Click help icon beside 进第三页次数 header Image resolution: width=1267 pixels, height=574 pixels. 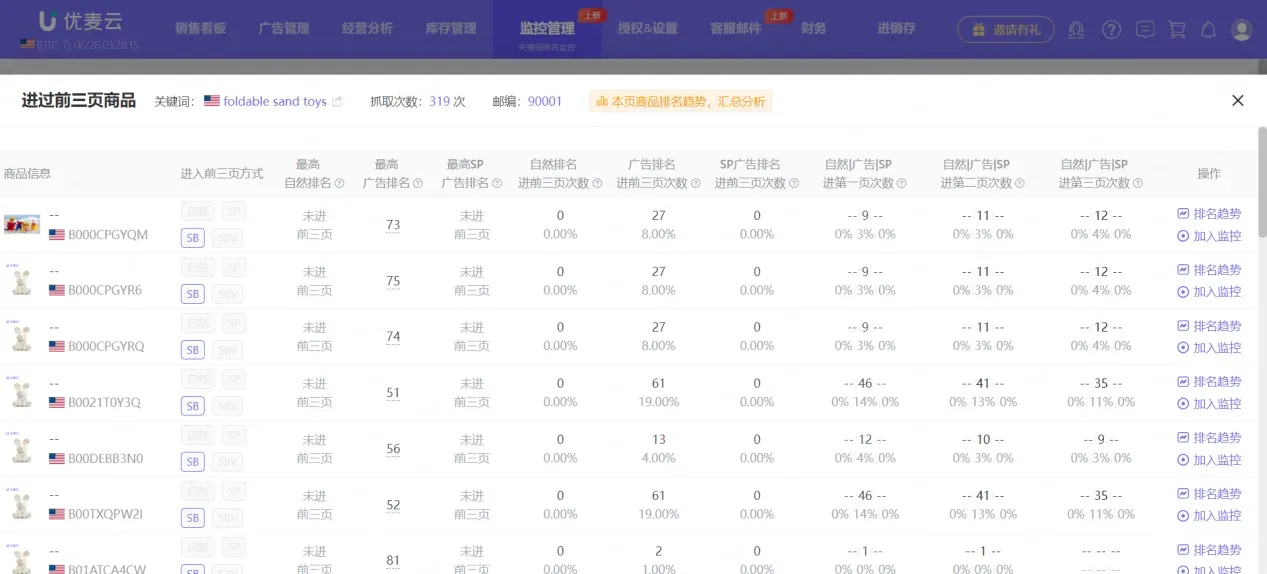[x=1137, y=183]
